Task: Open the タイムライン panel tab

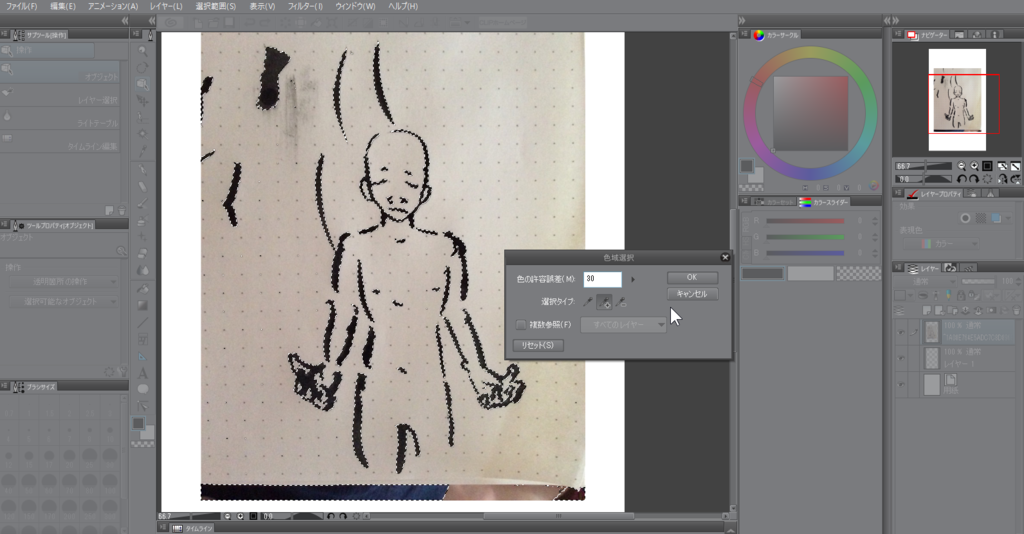Action: coord(193,528)
